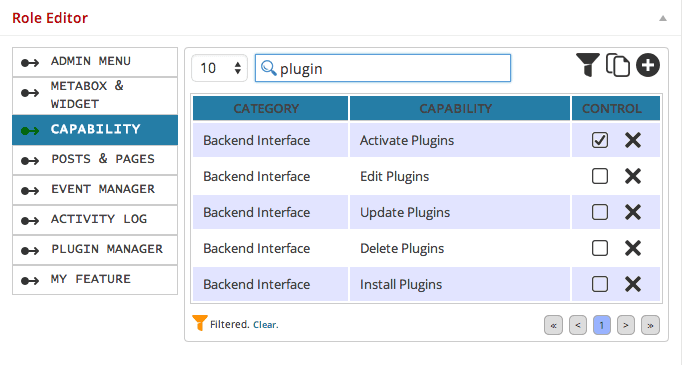The height and width of the screenshot is (365, 682).
Task: Select page 1 in pagination
Action: click(x=602, y=325)
